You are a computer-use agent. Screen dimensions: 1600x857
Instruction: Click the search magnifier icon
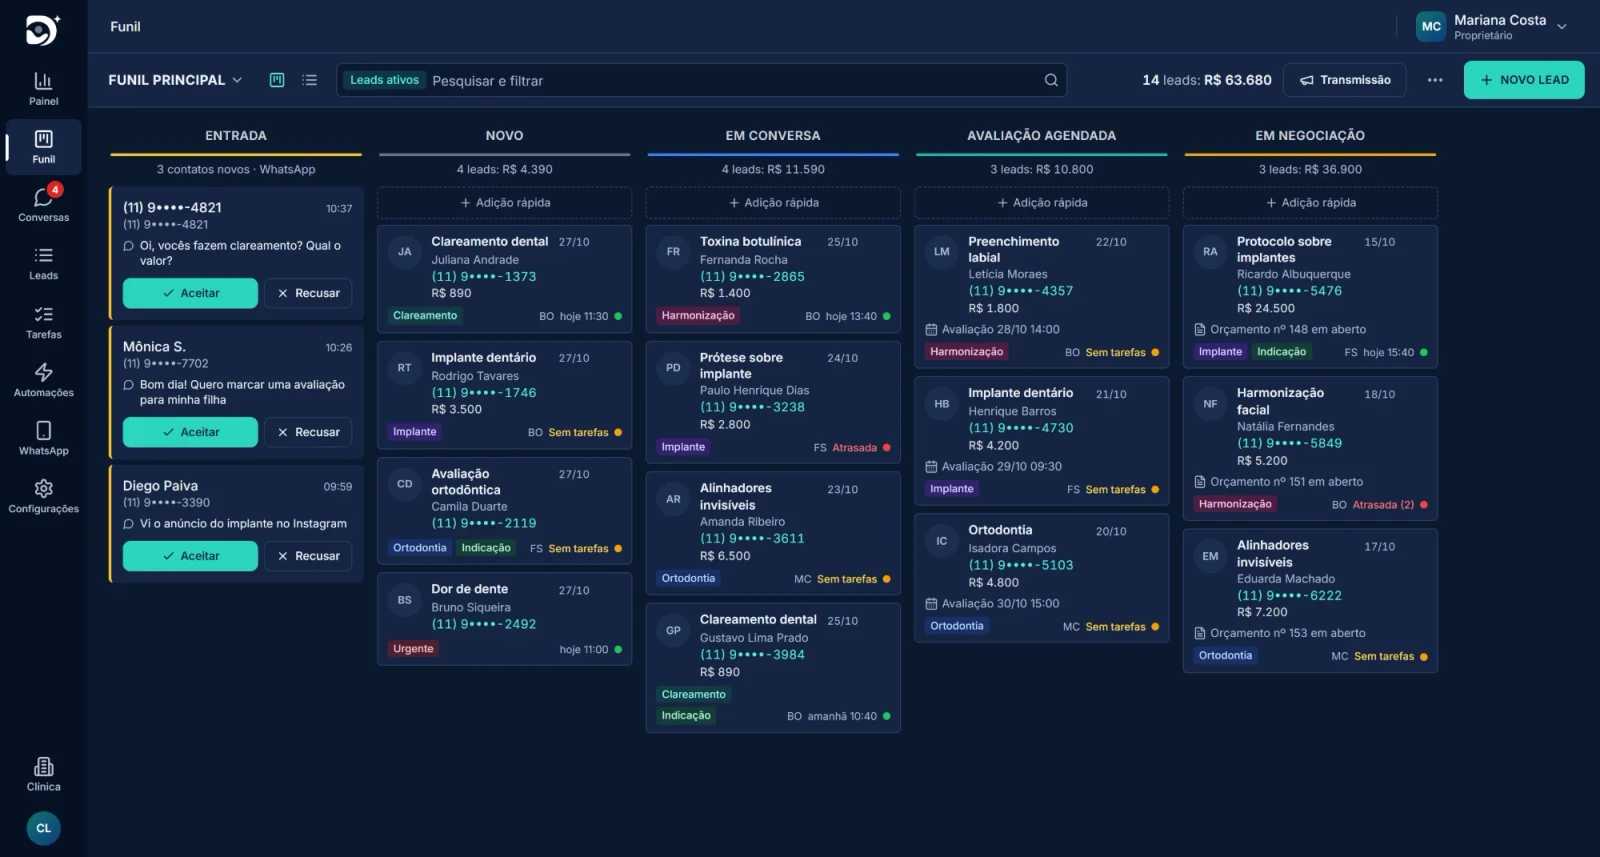(x=1051, y=80)
